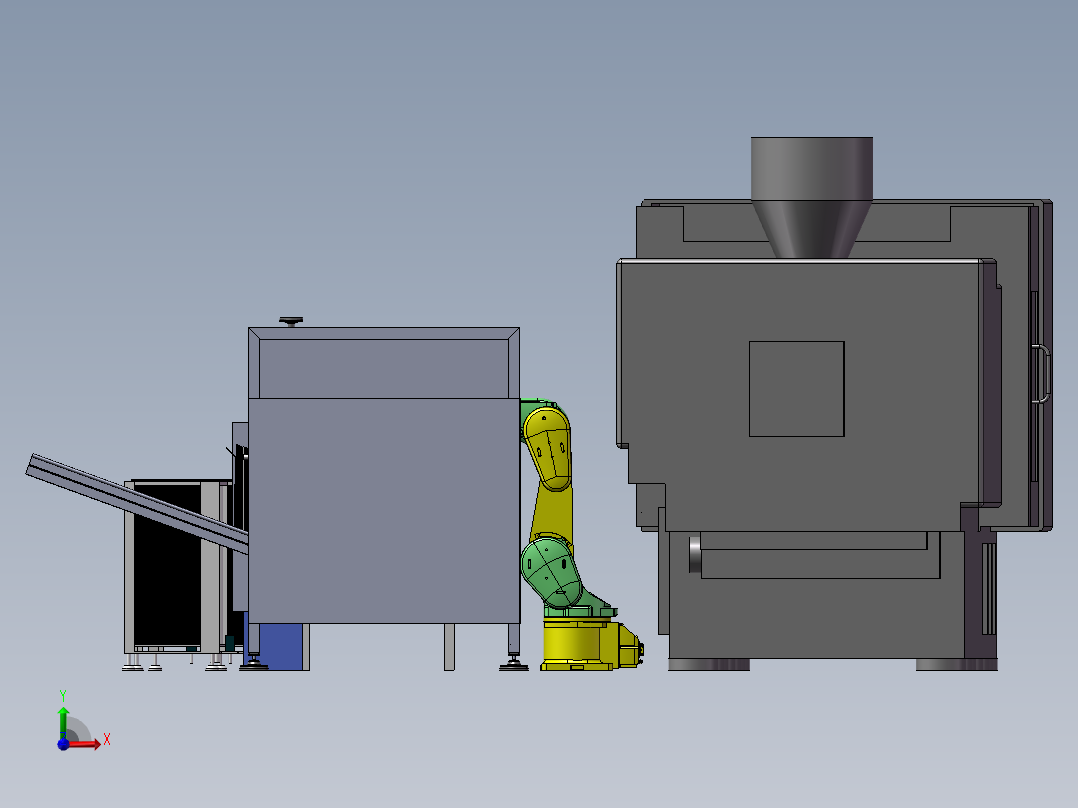This screenshot has height=808, width=1078.
Task: Select the cylindrical hopper on top of machine
Action: click(x=812, y=197)
